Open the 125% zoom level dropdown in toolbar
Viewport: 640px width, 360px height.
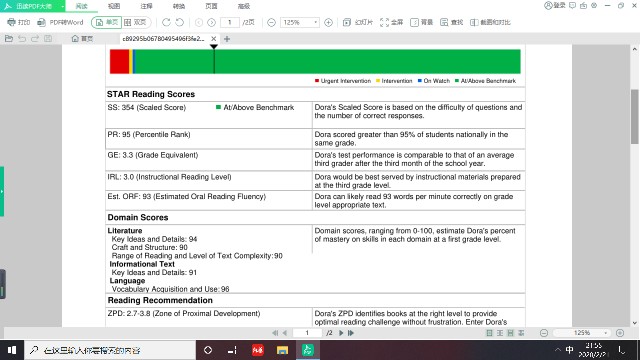pos(300,22)
